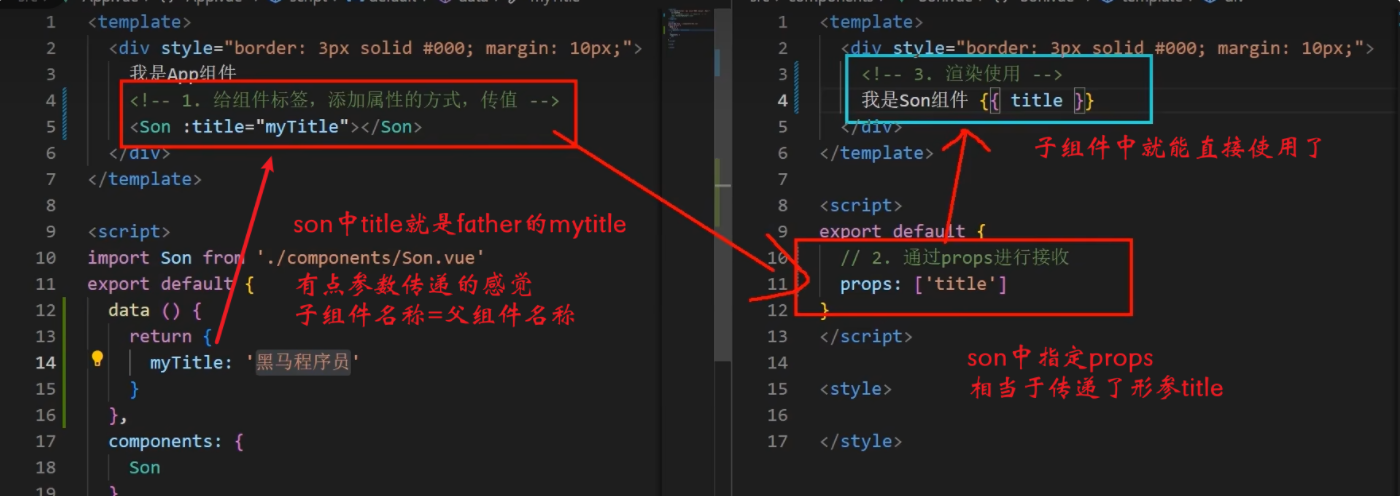This screenshot has width=1400, height=496.
Task: Place cursor on '我是App组件' text
Action: (x=182, y=74)
